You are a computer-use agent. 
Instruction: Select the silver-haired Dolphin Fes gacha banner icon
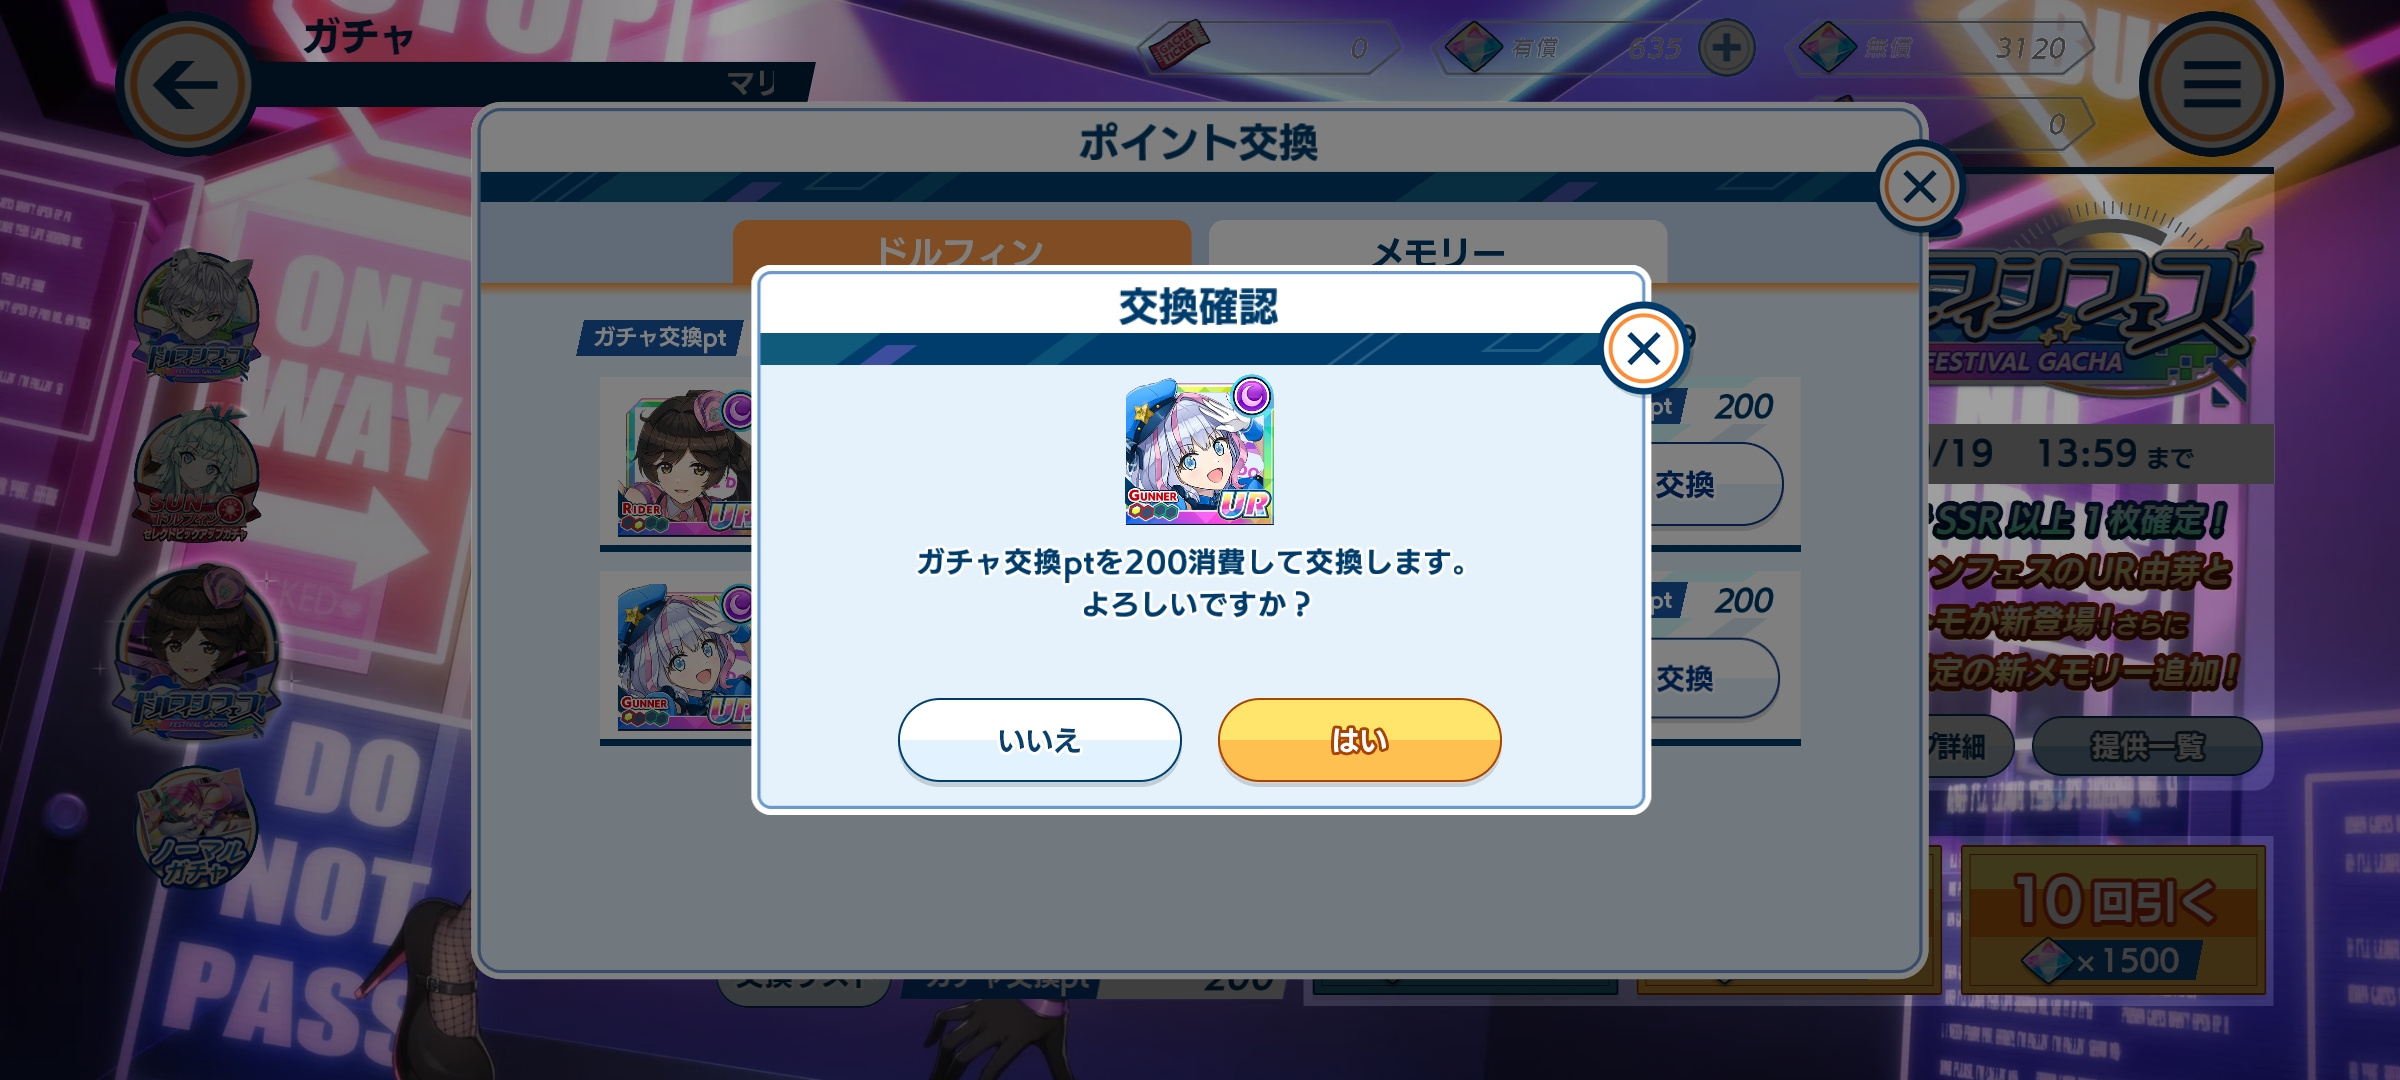[198, 316]
